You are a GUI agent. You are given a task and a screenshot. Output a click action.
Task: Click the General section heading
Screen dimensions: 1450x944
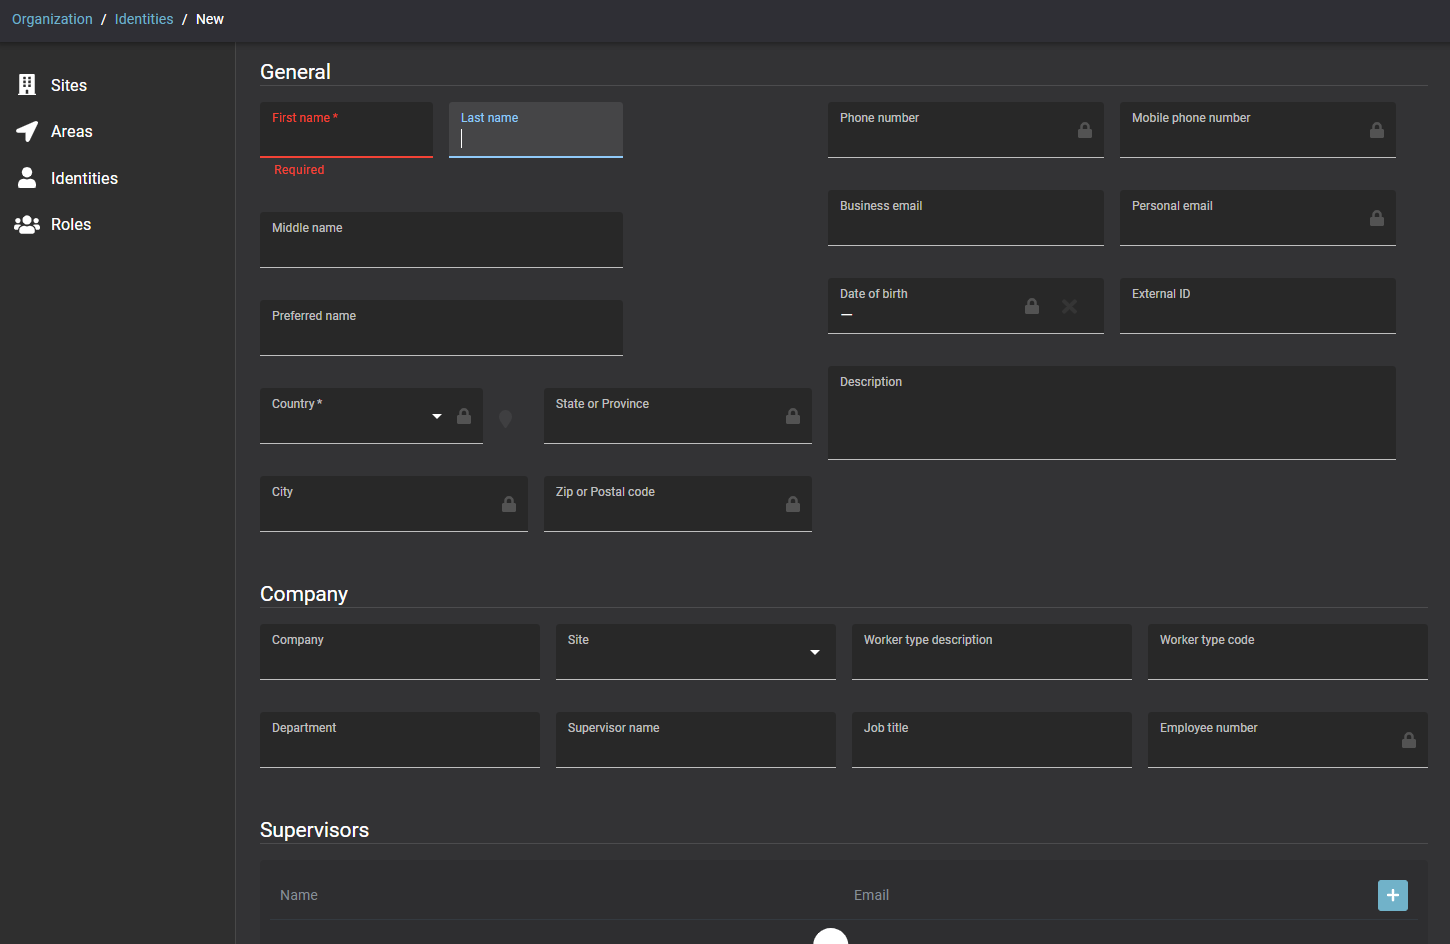pyautogui.click(x=295, y=72)
